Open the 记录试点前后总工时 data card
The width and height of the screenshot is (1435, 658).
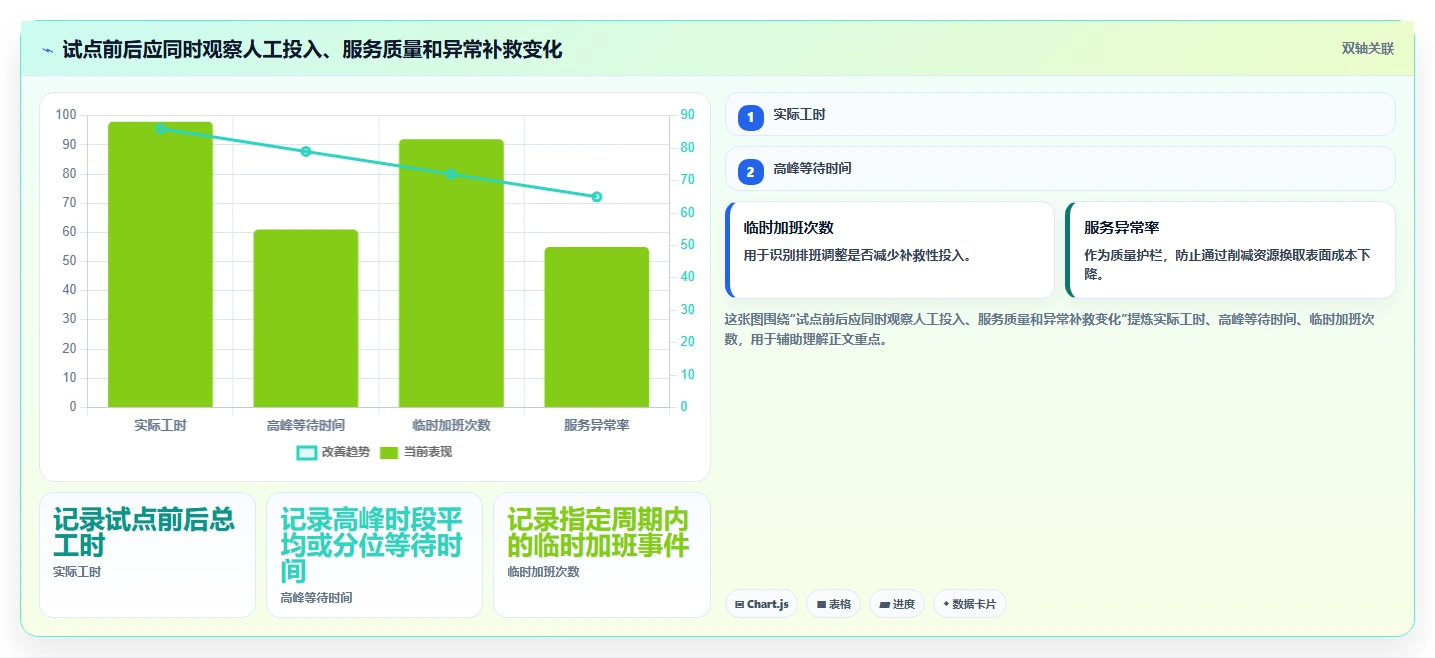(x=148, y=555)
